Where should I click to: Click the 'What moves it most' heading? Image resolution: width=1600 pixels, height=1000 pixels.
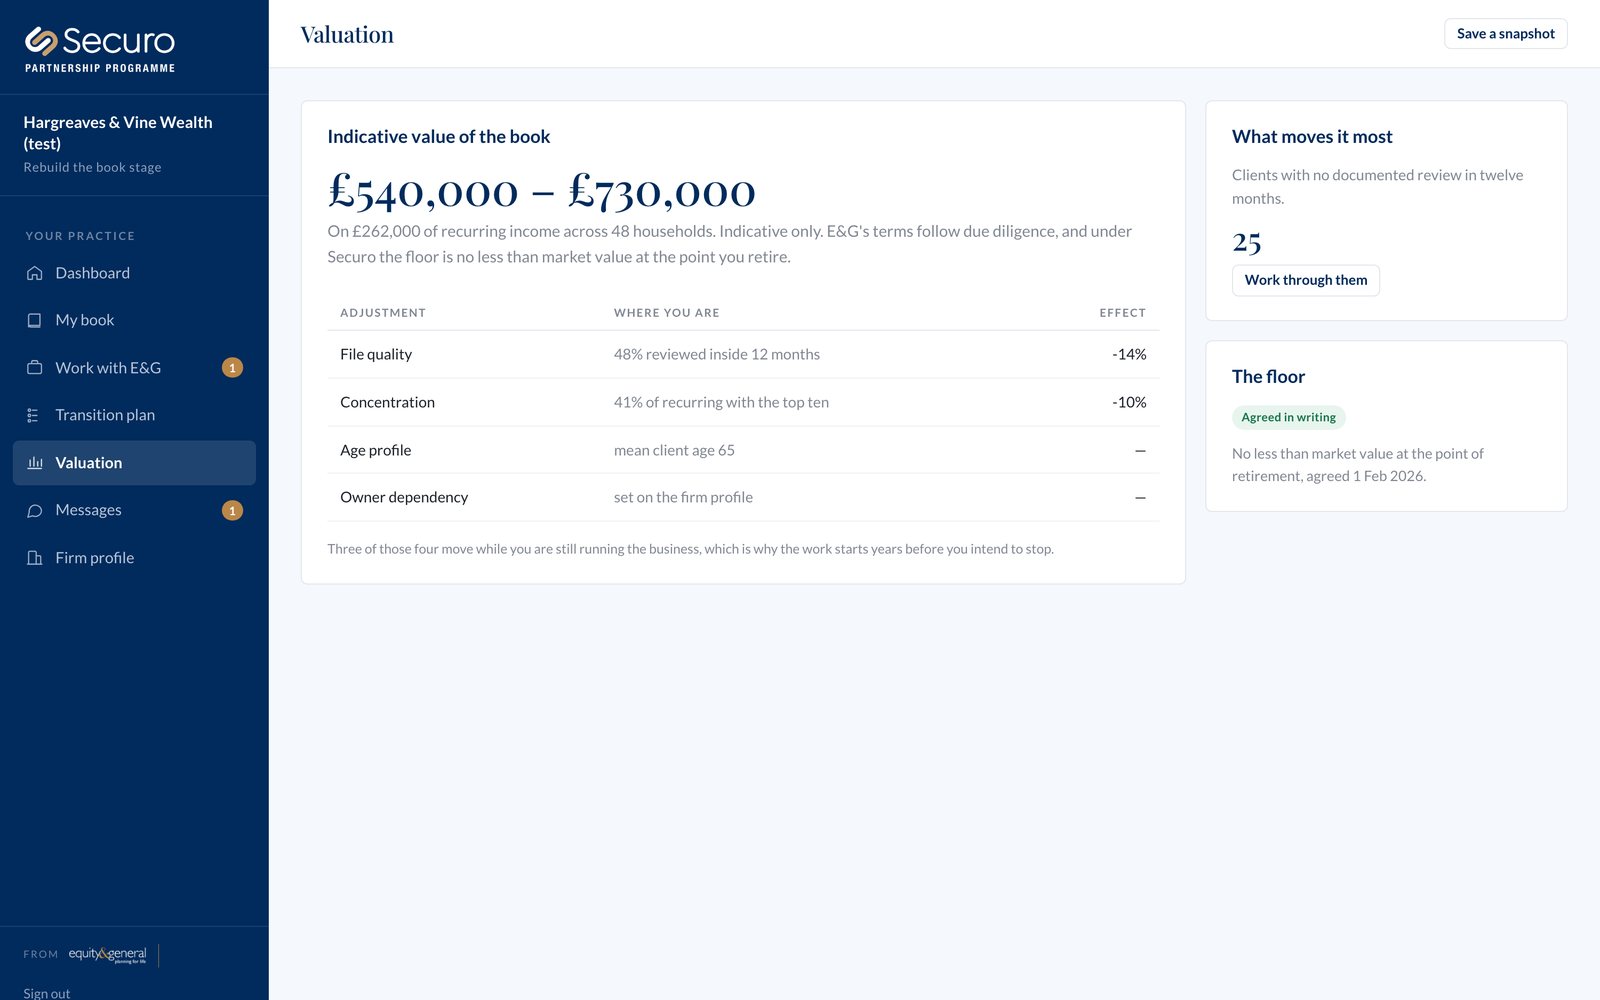[x=1312, y=137]
